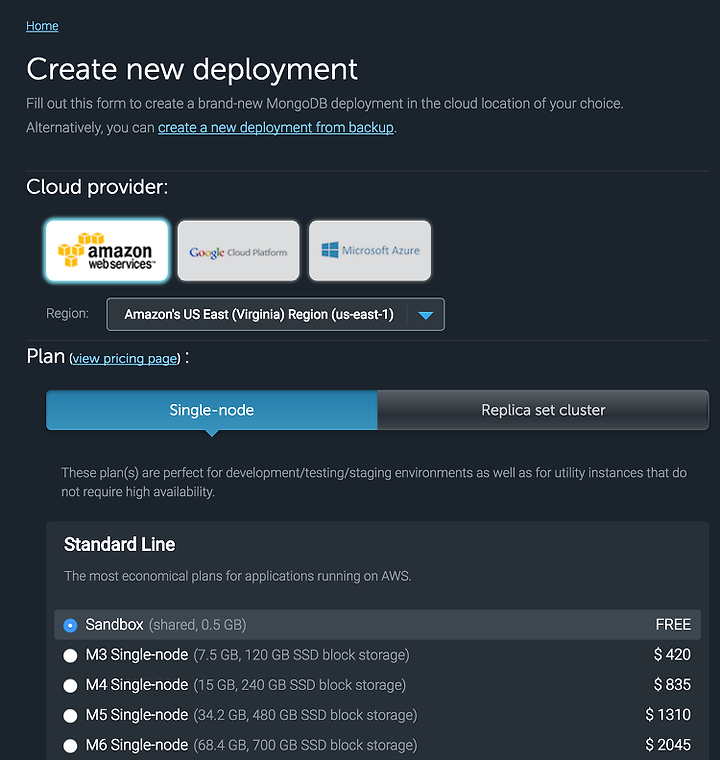This screenshot has width=720, height=760.
Task: Choose Google Cloud Platform provider
Action: click(x=239, y=251)
